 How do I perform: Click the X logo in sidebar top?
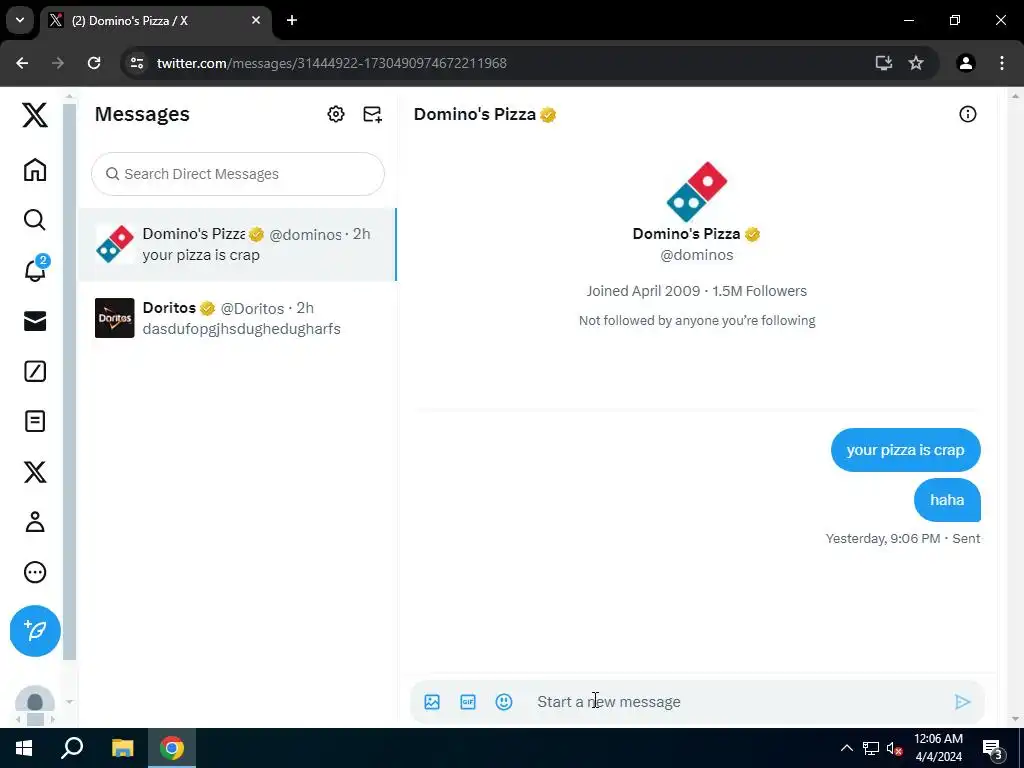point(35,115)
